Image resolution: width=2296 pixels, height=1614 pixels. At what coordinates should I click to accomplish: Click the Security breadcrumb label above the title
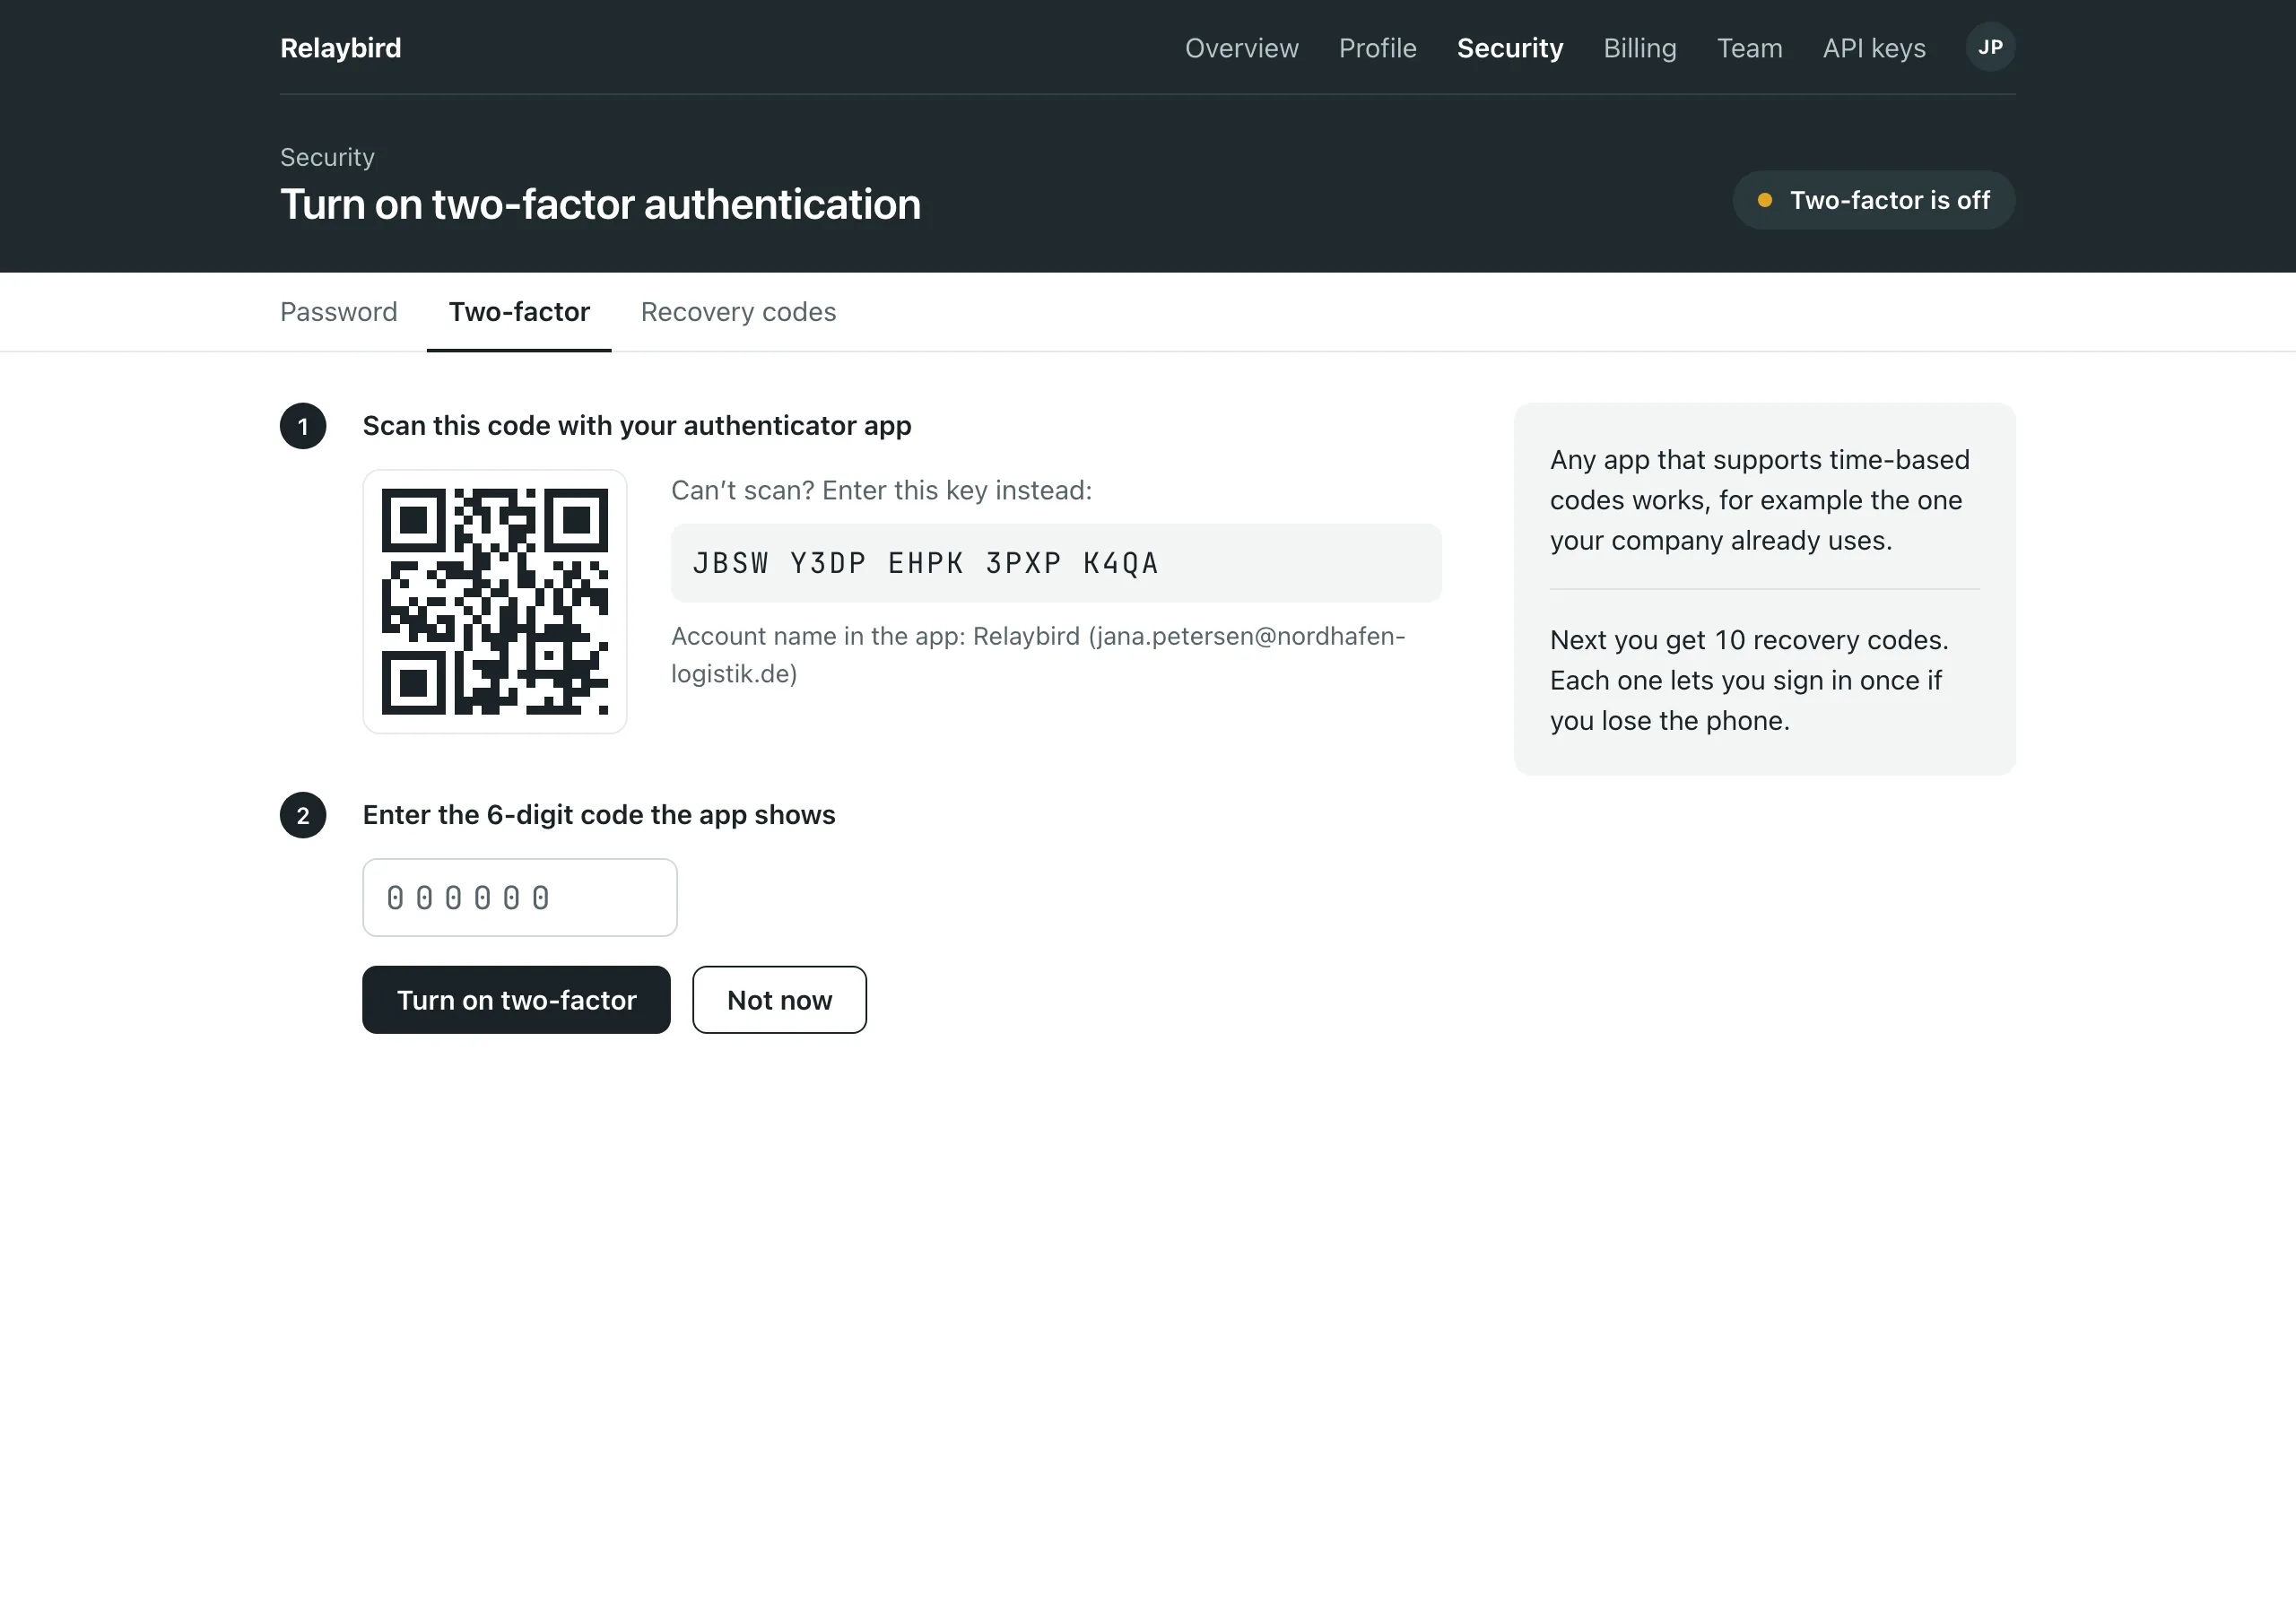point(327,157)
